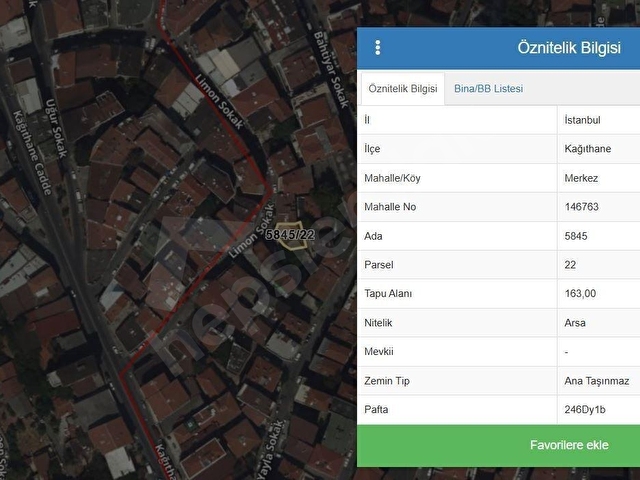The image size is (640, 480).
Task: Click the Tapu Alanı label
Action: (x=388, y=293)
